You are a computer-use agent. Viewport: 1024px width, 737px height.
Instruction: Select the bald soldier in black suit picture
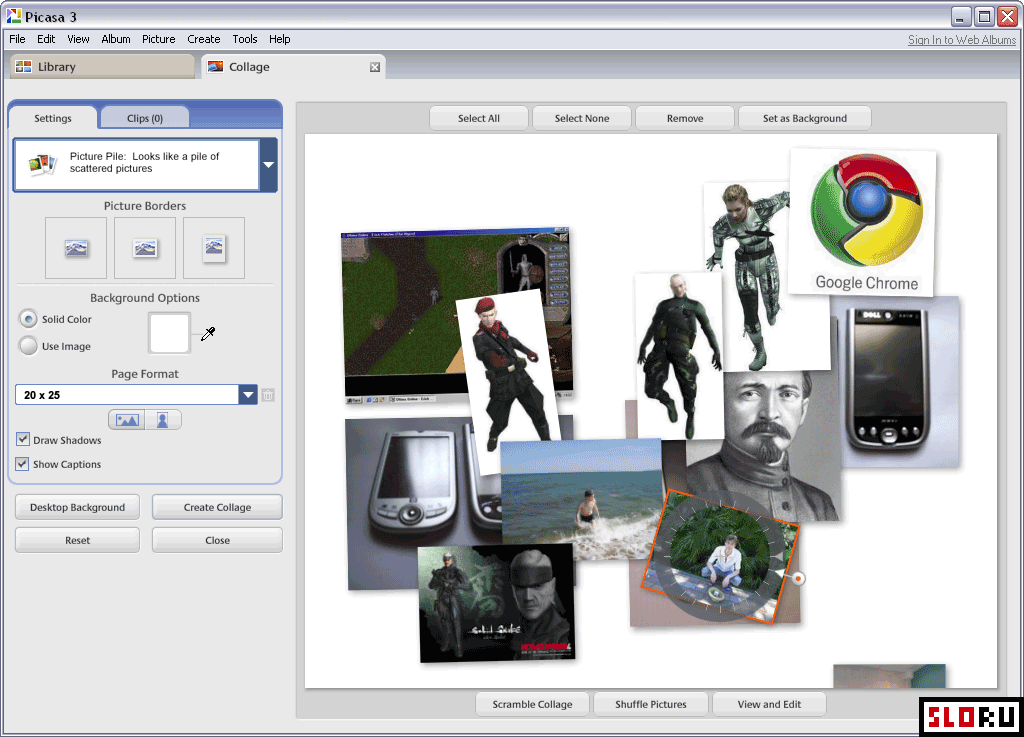click(x=679, y=356)
